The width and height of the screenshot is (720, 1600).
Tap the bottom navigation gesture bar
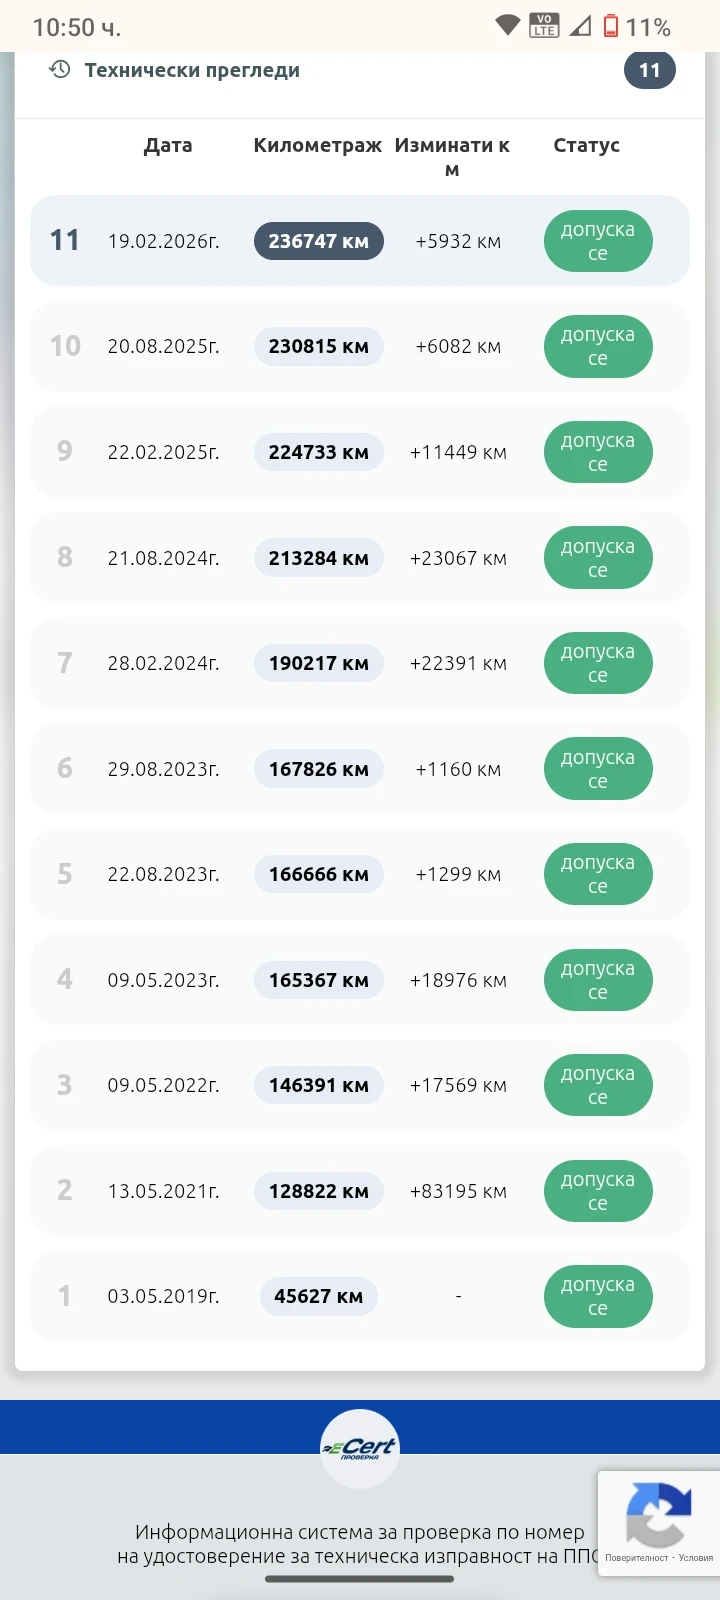[x=360, y=1579]
